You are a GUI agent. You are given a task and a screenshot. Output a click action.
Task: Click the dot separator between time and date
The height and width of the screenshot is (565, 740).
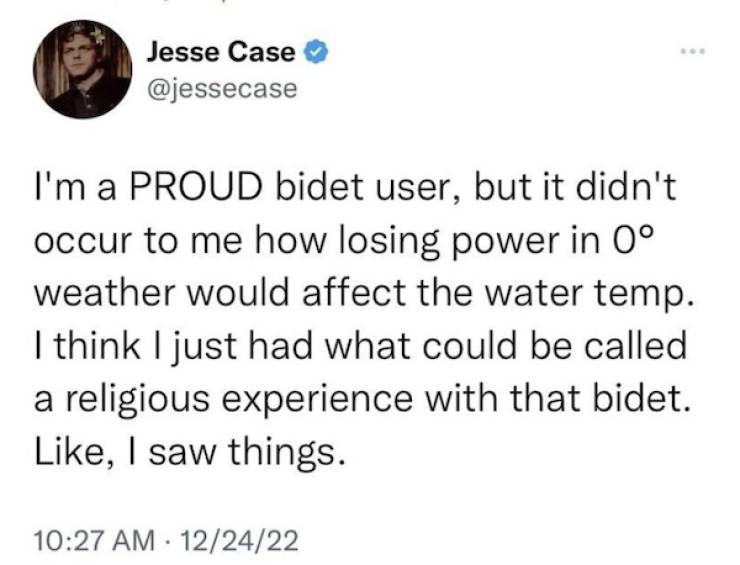tap(165, 542)
